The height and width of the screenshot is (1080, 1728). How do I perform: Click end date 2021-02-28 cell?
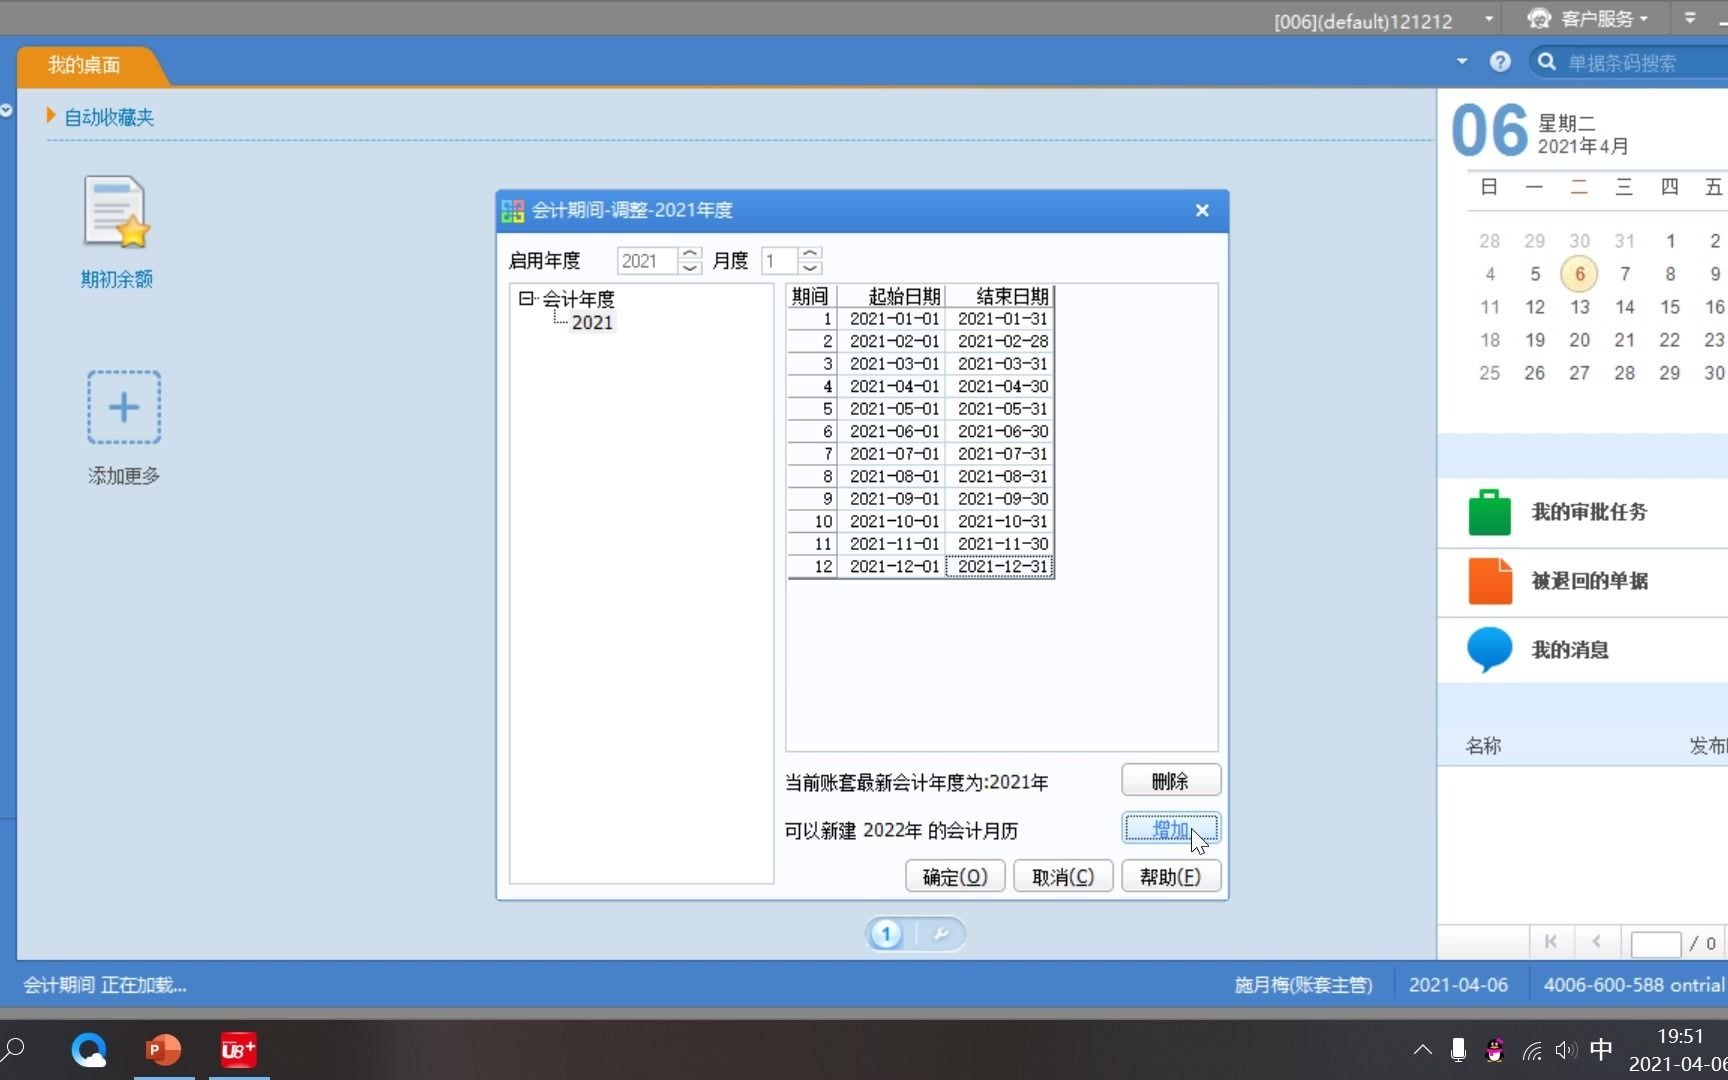coord(1000,342)
